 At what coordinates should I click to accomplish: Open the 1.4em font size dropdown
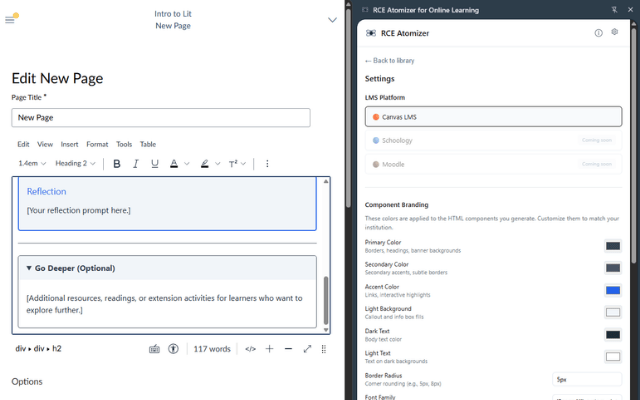pyautogui.click(x=32, y=164)
